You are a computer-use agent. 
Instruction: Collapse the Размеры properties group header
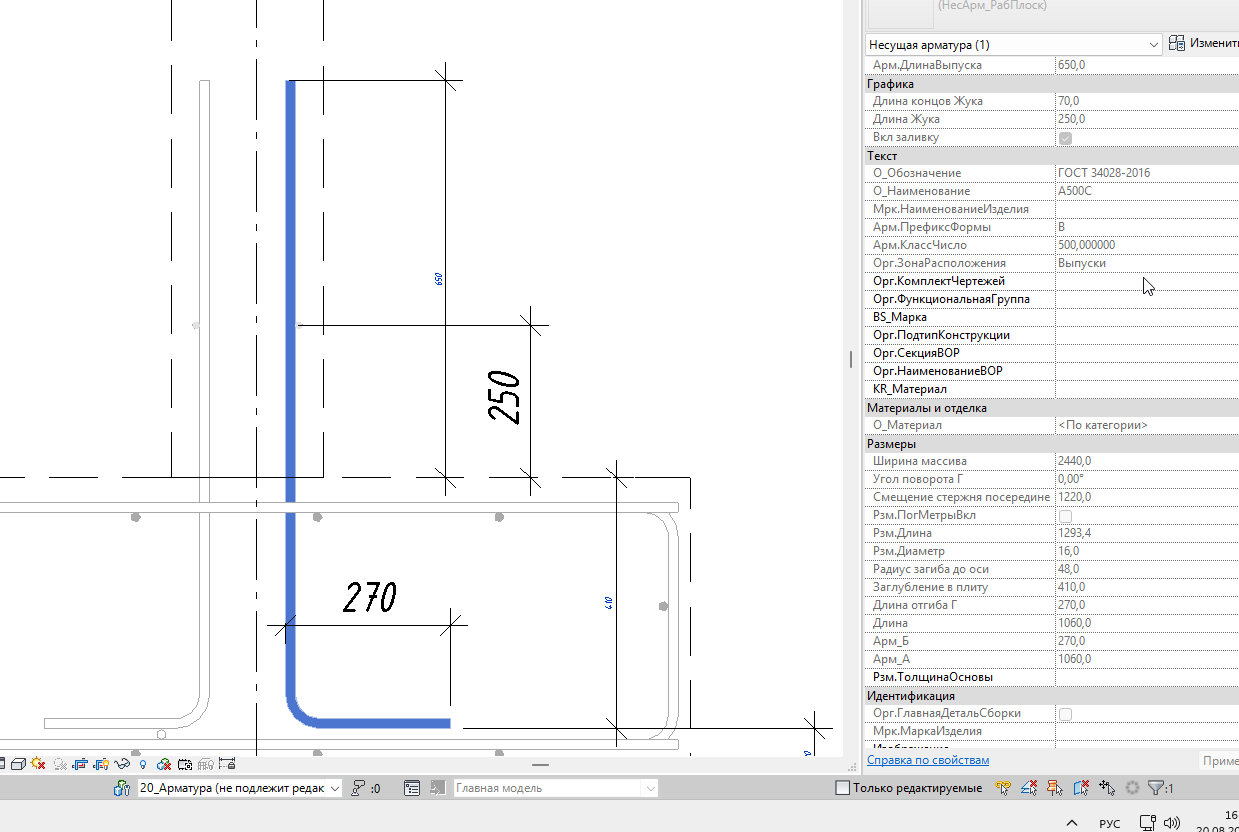(x=1051, y=443)
